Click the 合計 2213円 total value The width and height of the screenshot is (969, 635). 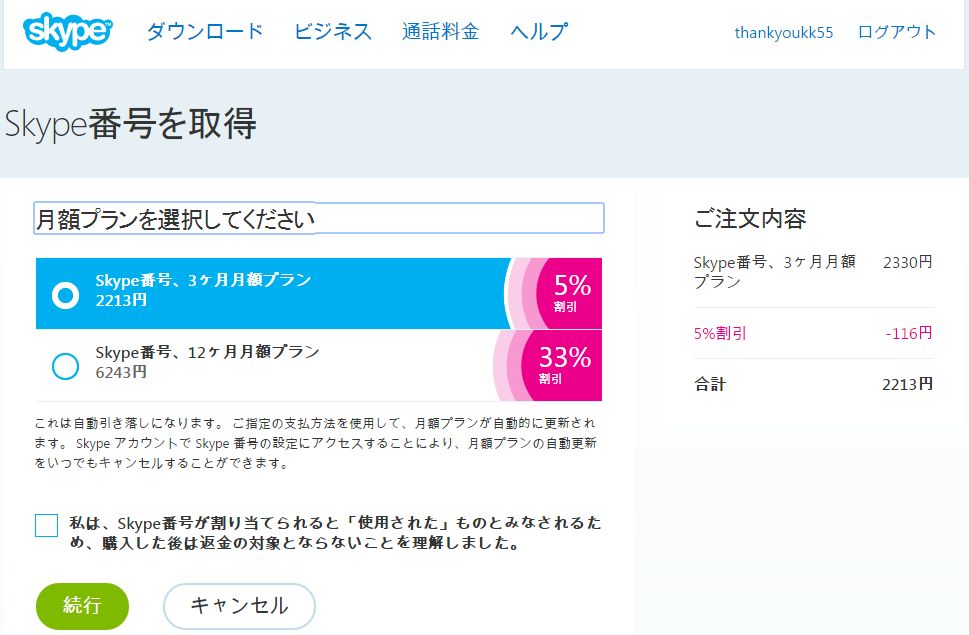(x=907, y=384)
